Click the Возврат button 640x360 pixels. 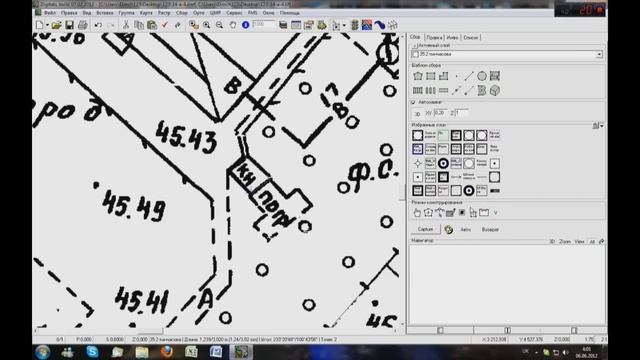(x=490, y=229)
